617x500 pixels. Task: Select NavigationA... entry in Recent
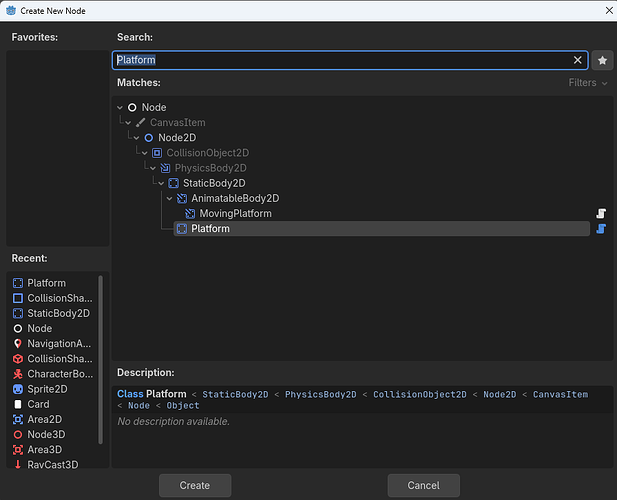pyautogui.click(x=59, y=344)
